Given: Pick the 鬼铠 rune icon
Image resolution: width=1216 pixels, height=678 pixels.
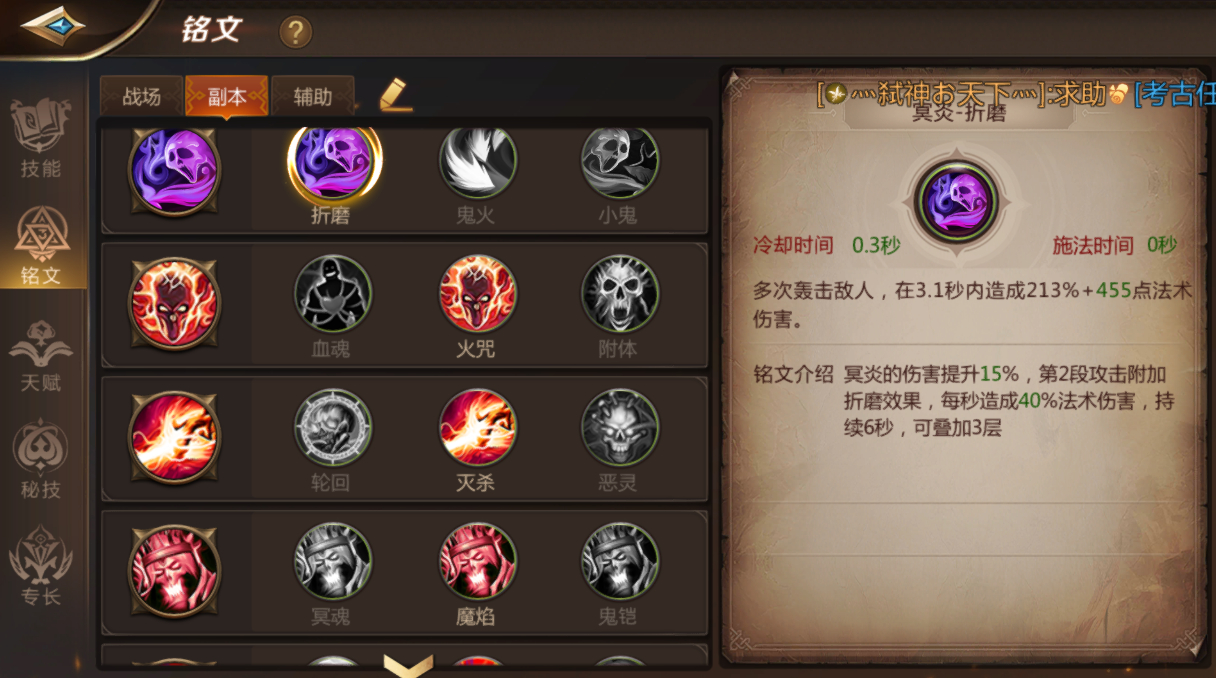Looking at the screenshot, I should click(x=620, y=561).
